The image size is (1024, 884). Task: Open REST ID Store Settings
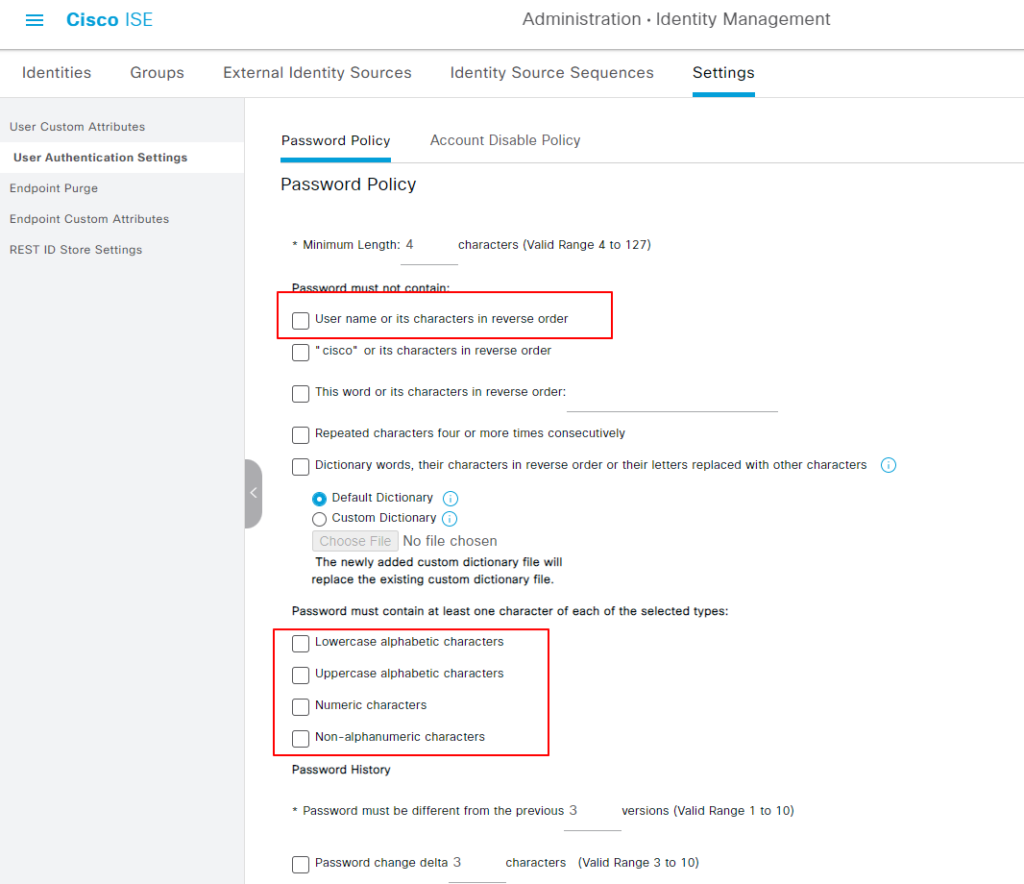pos(76,250)
